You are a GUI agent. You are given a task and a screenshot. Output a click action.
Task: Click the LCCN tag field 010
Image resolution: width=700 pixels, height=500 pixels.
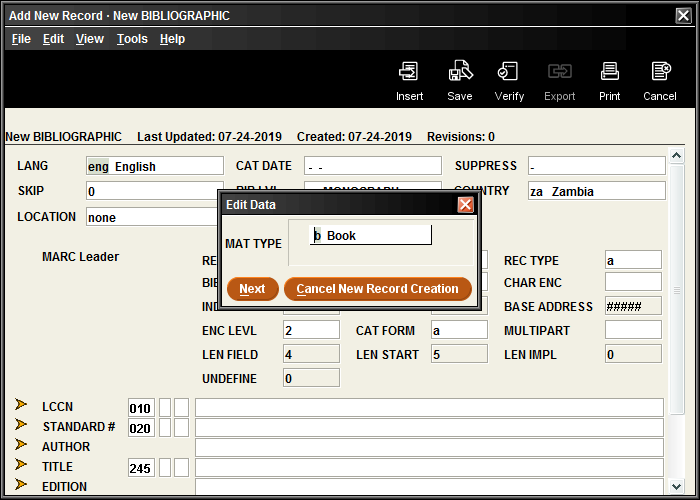point(141,408)
